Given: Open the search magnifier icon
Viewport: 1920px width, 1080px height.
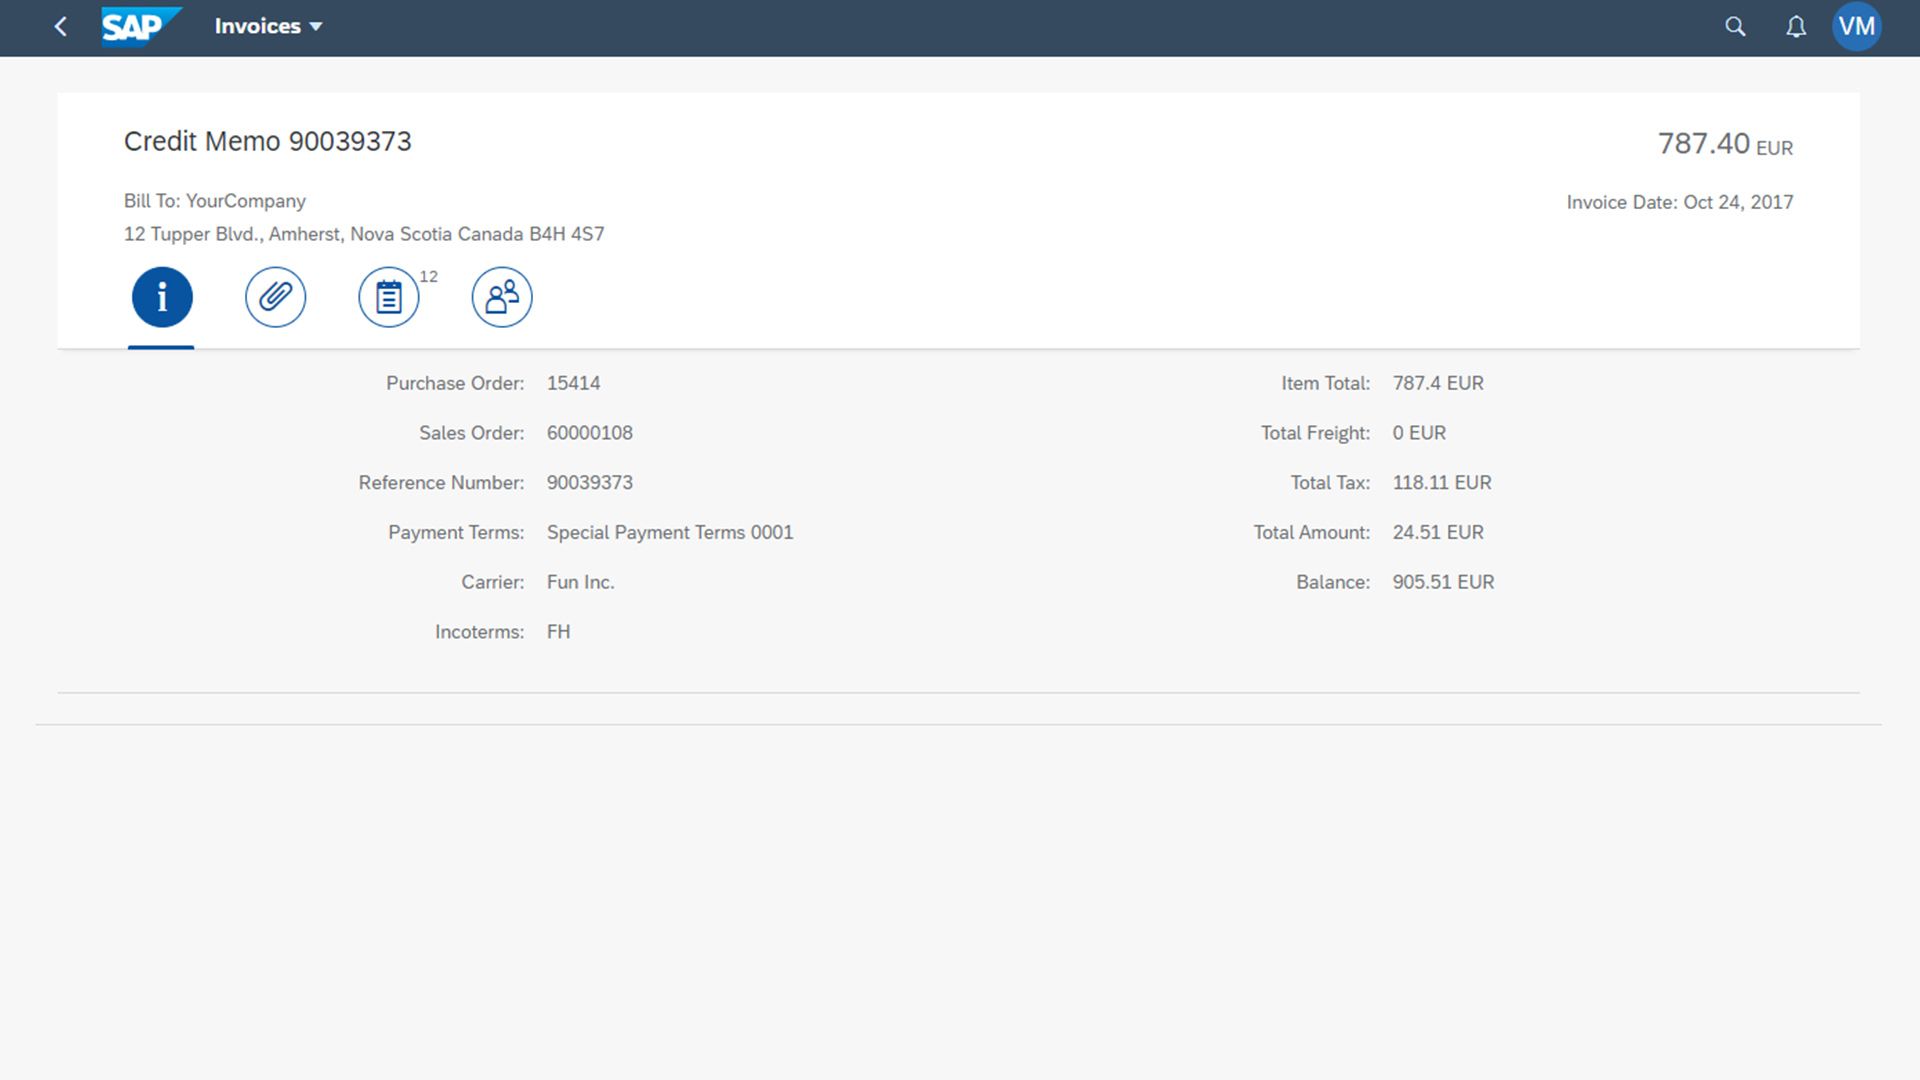Looking at the screenshot, I should [x=1735, y=27].
